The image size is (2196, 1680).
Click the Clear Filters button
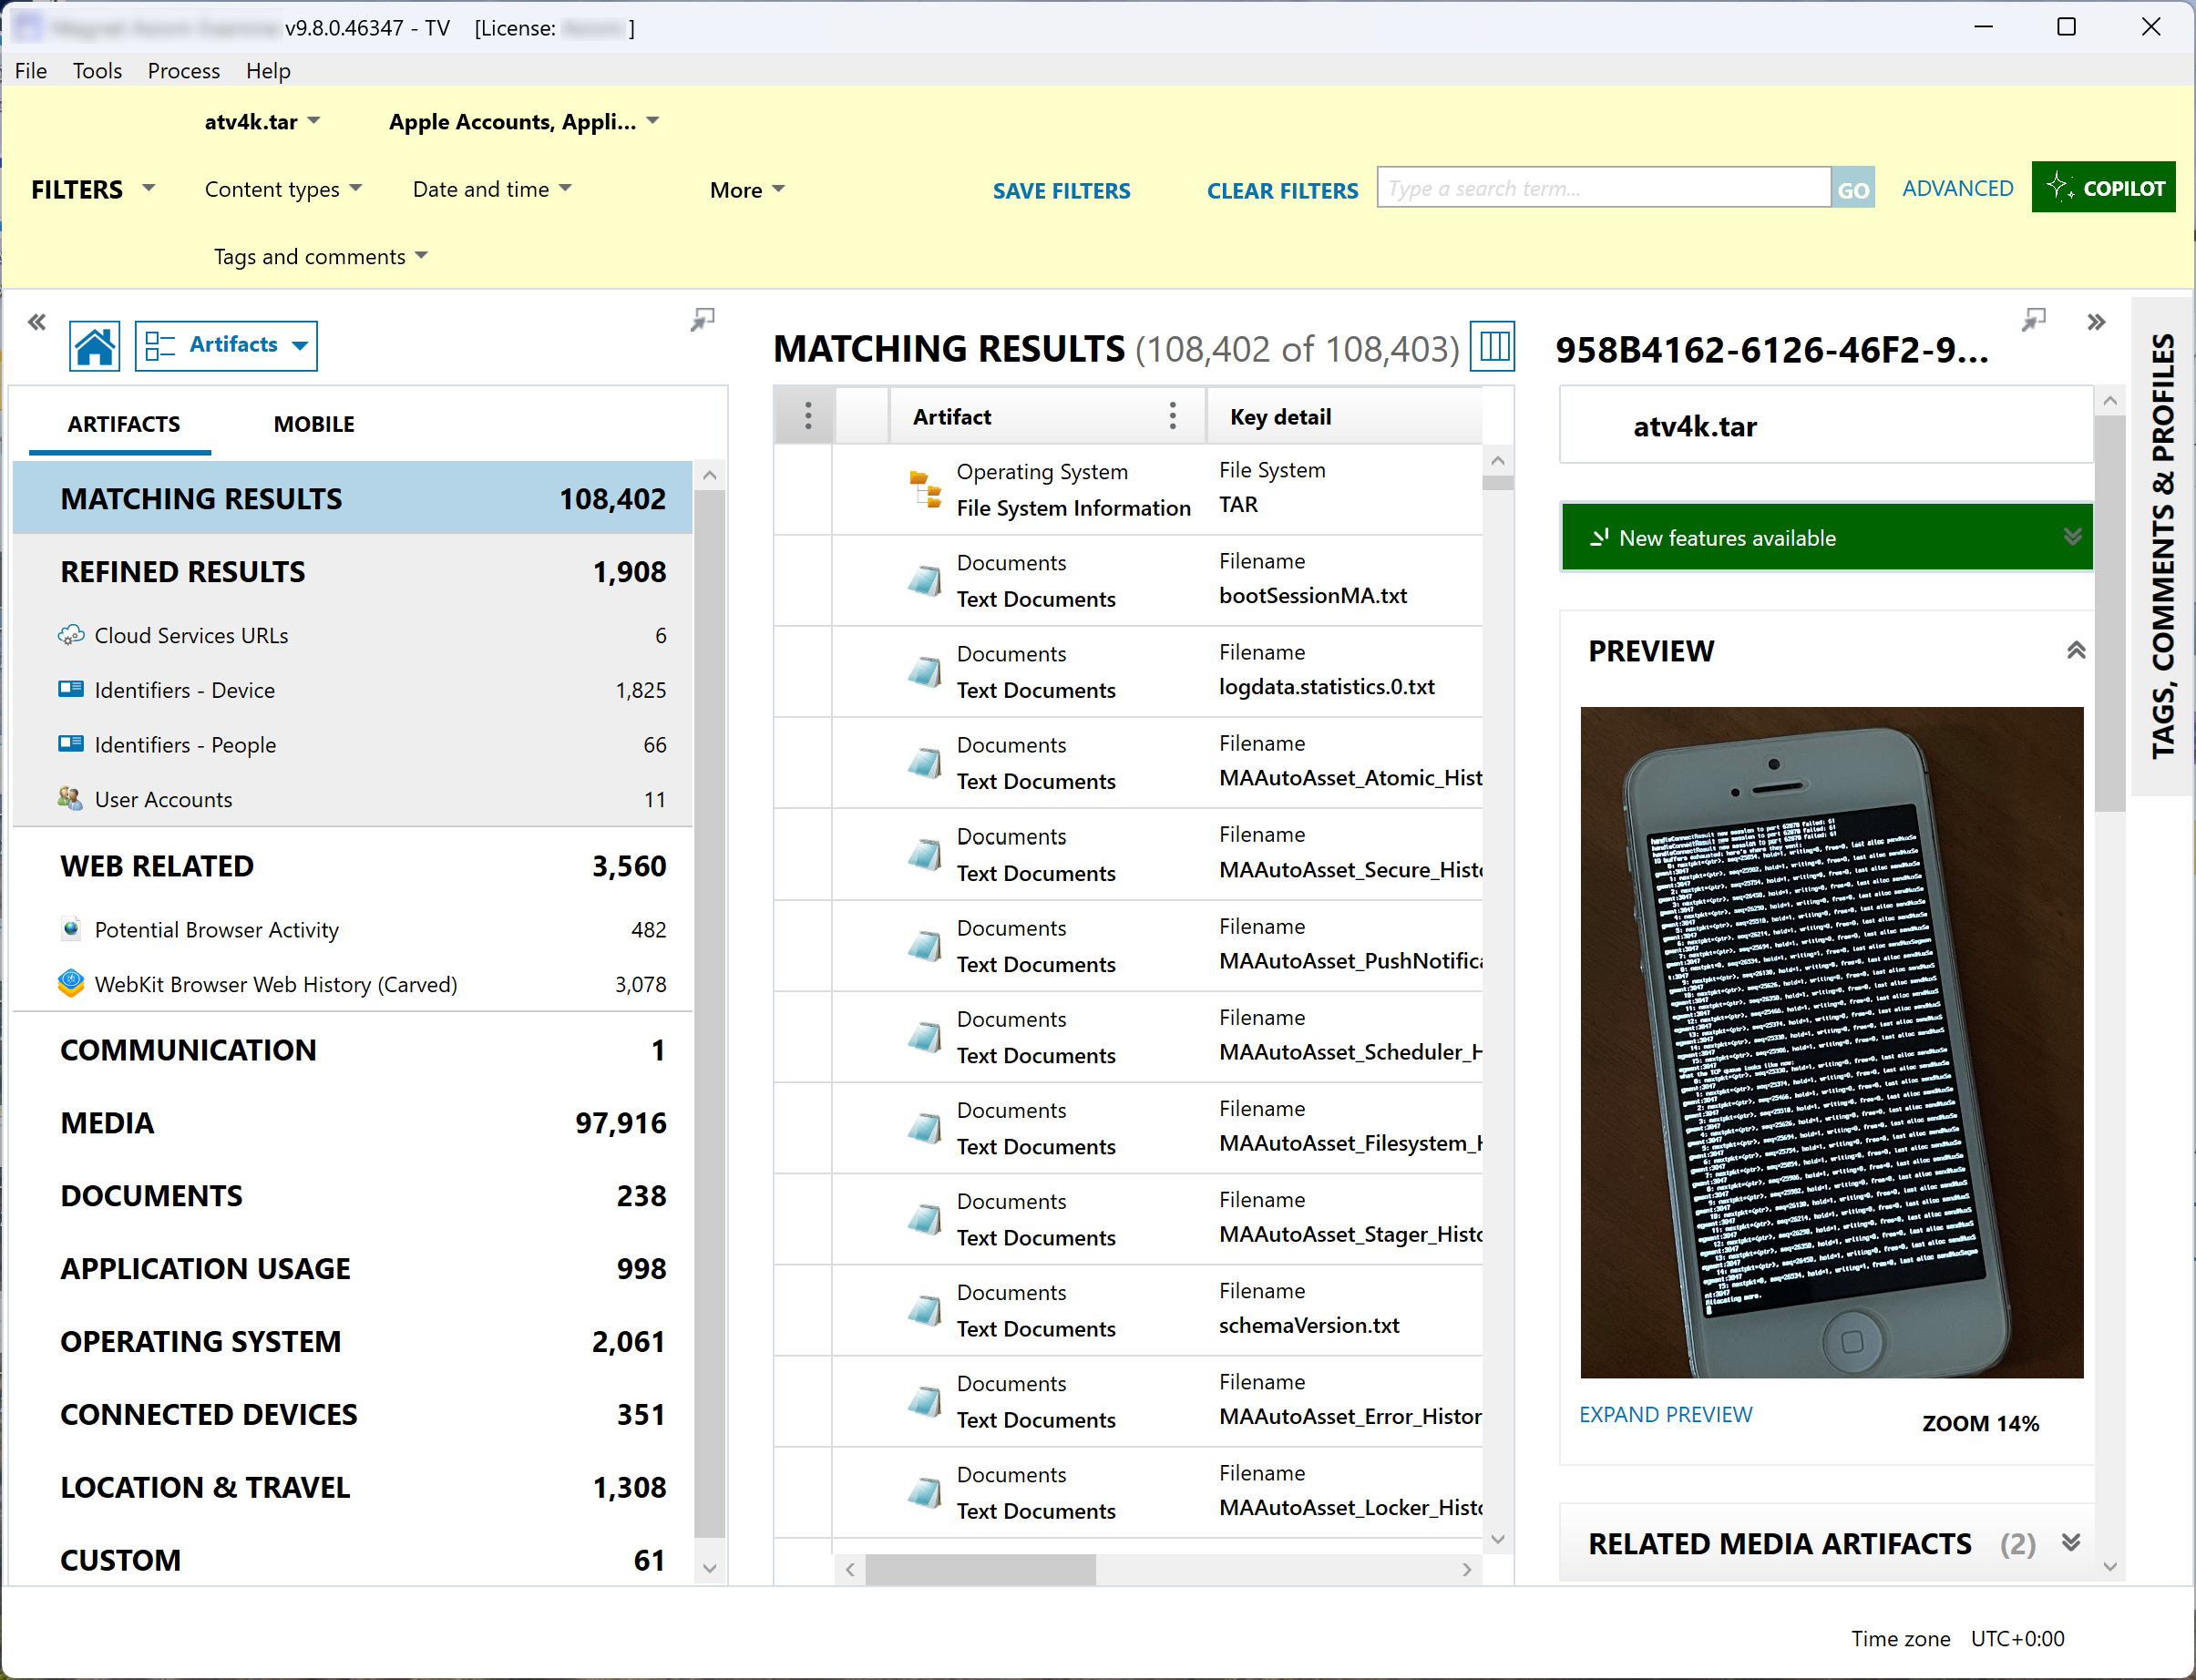click(1281, 190)
